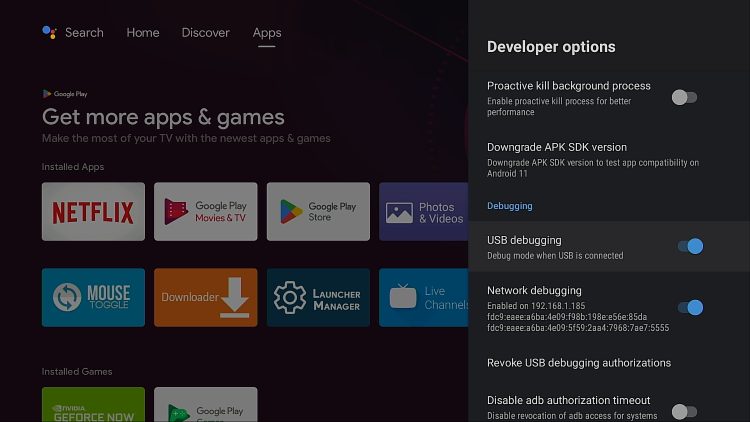Launch the Launcher Manager app

(x=318, y=298)
